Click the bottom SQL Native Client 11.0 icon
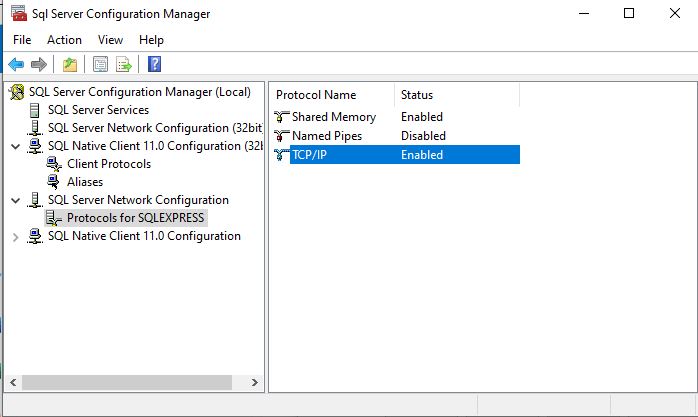698x417 pixels. (35, 236)
